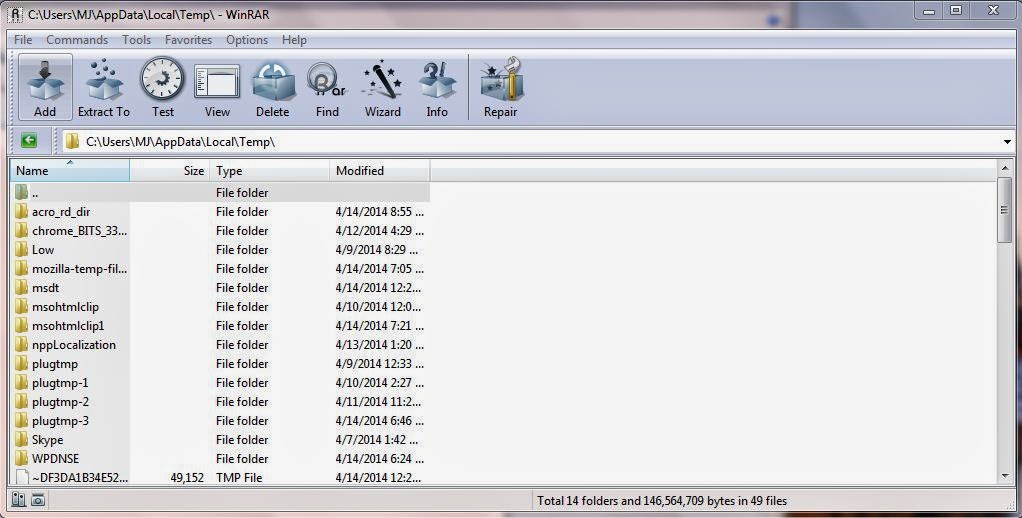The width and height of the screenshot is (1022, 518).
Task: Click the key/password icon in status bar
Action: [x=38, y=500]
